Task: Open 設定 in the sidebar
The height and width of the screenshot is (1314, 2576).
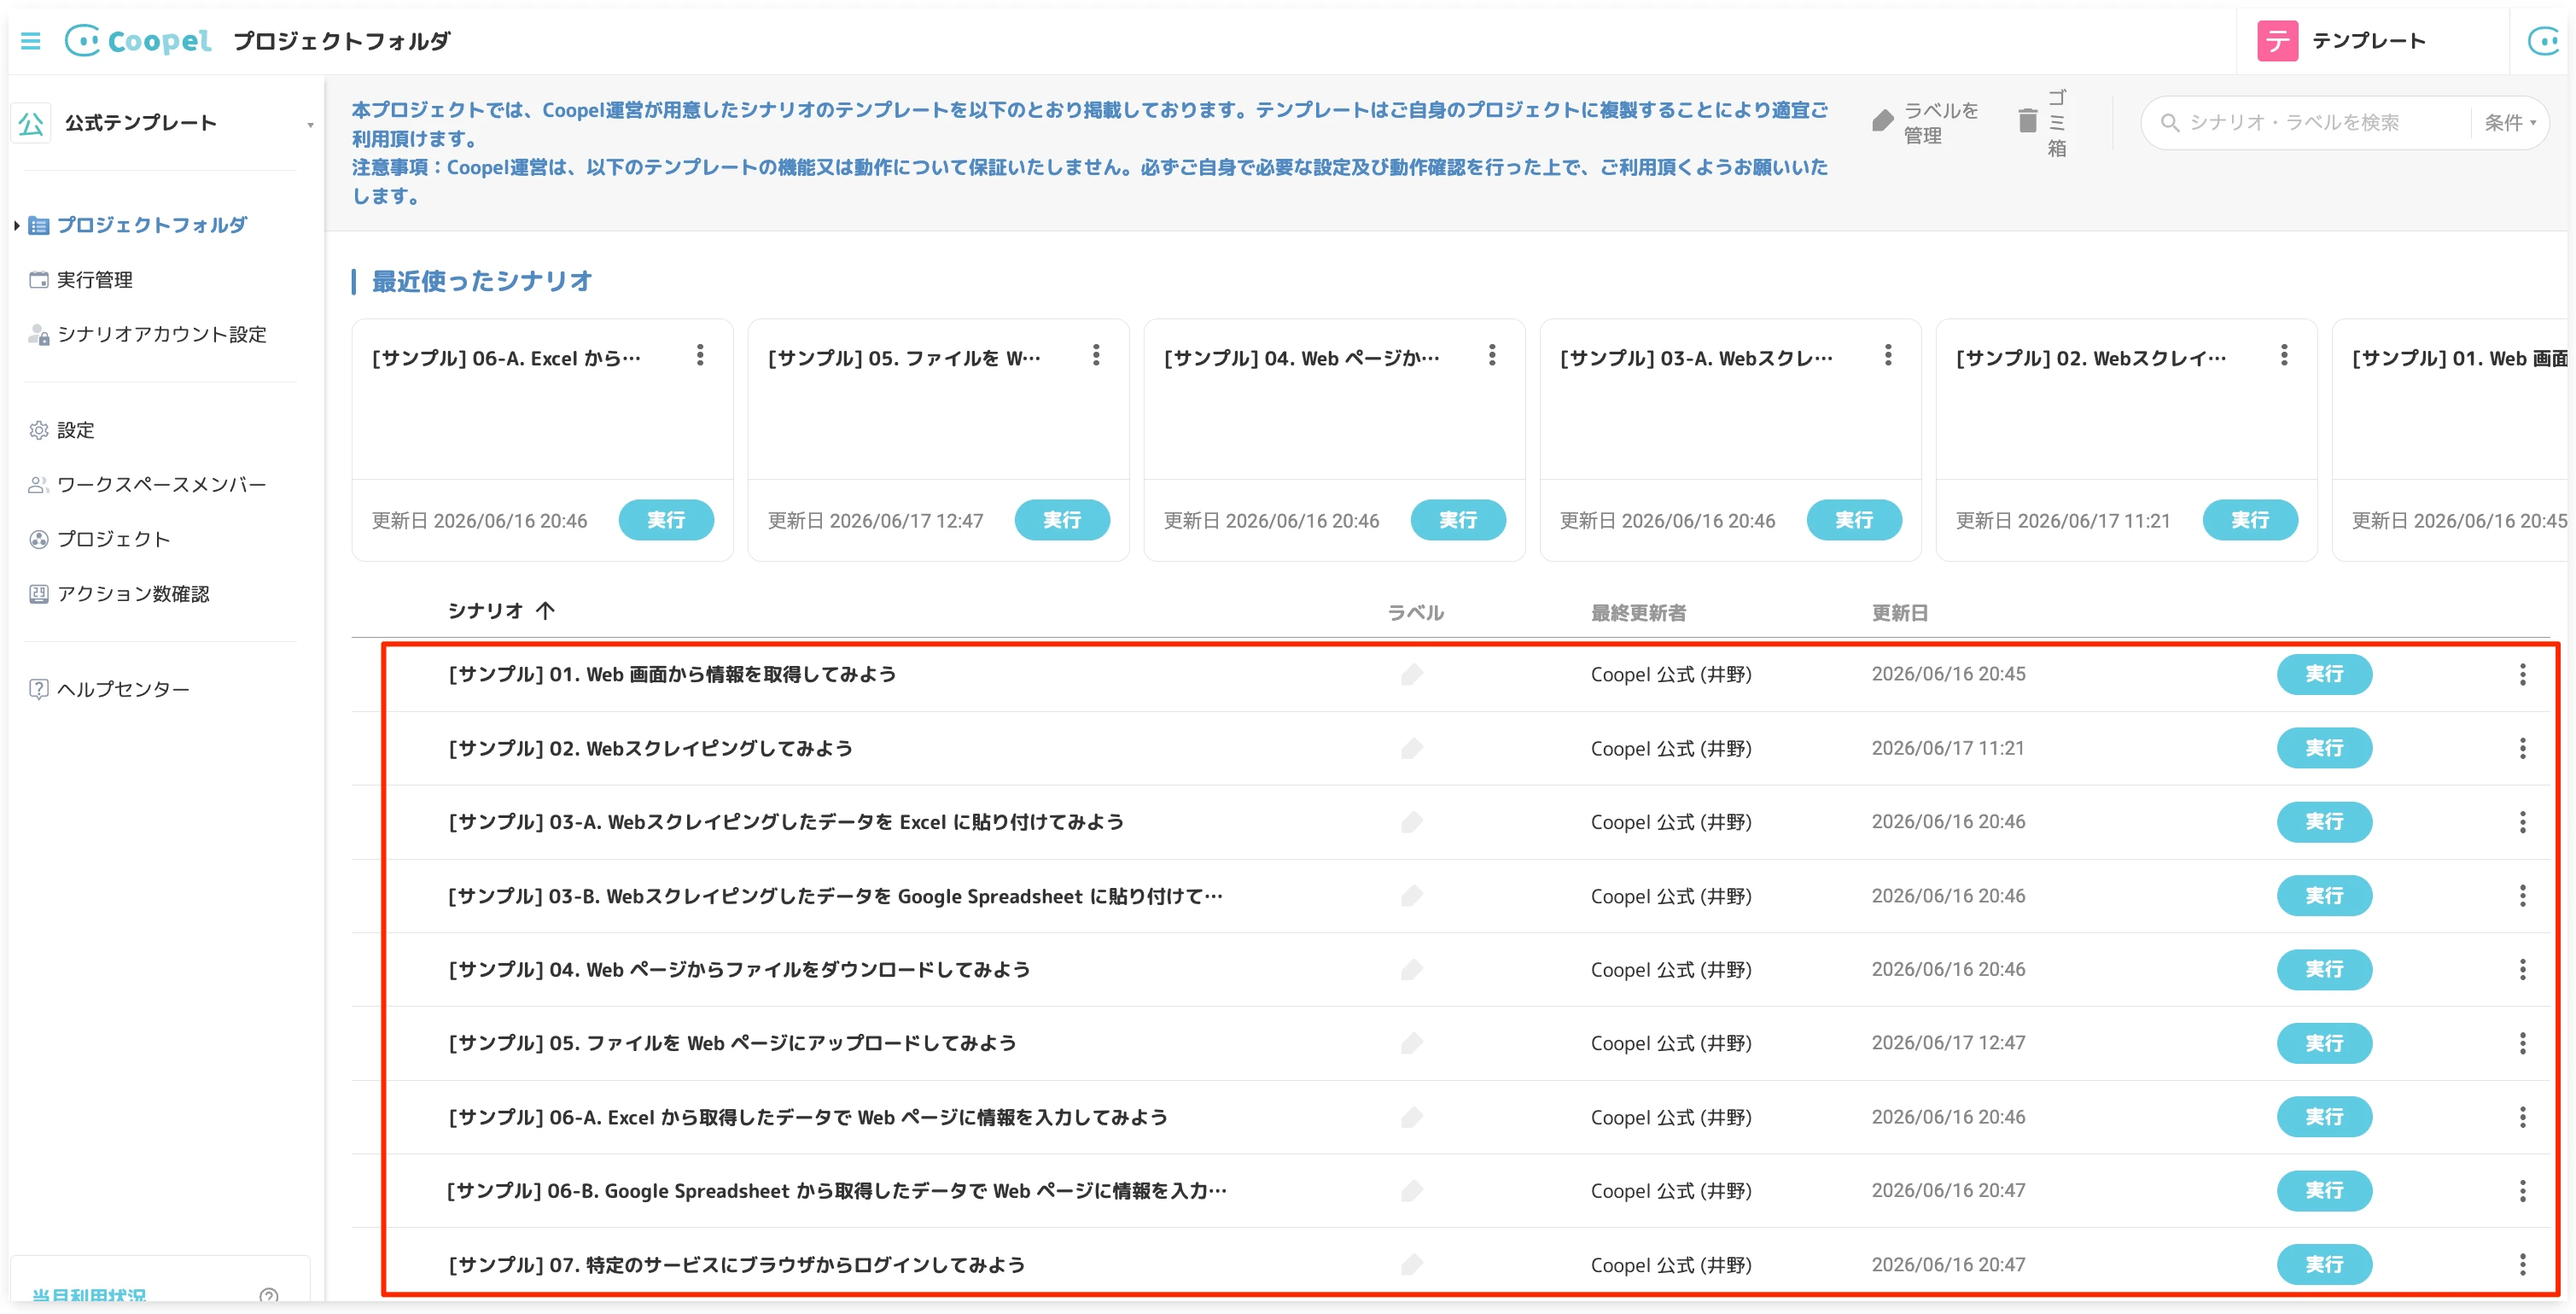Action: click(75, 430)
